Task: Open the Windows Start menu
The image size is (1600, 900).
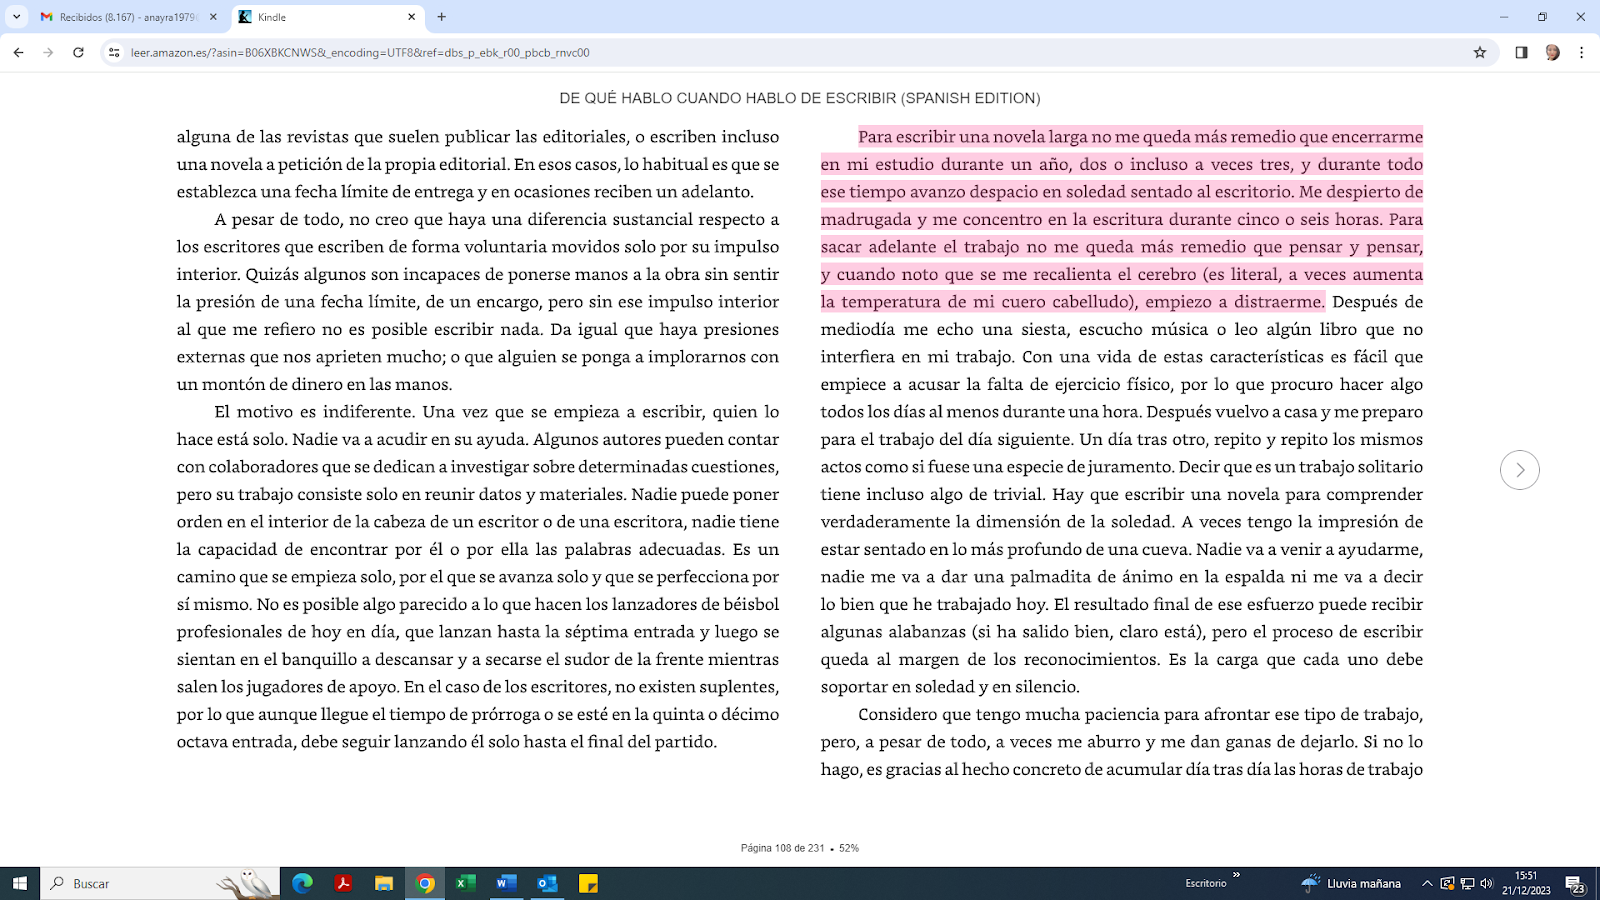Action: (19, 883)
